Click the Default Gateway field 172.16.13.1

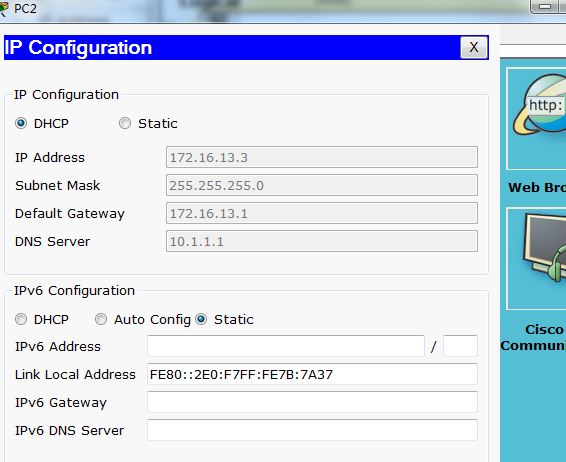tap(322, 213)
